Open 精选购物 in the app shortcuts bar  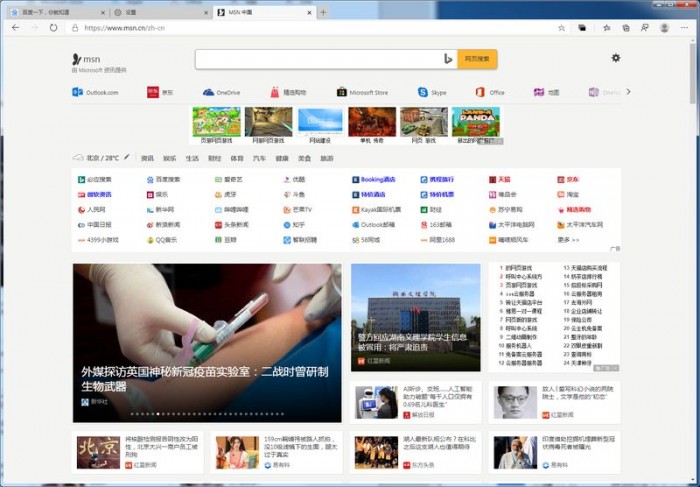click(288, 92)
